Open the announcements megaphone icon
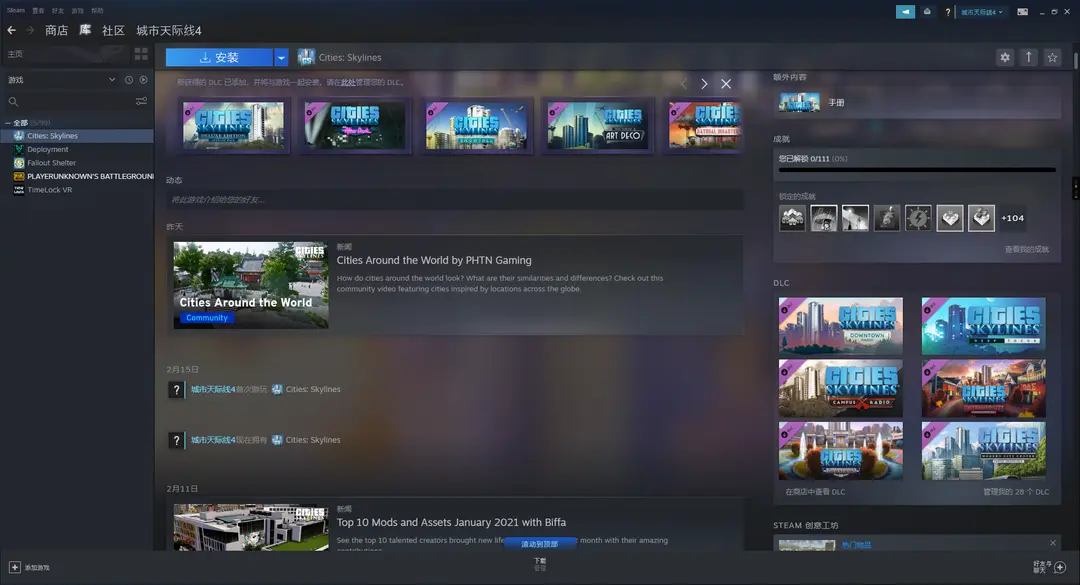1080x585 pixels. 905,12
